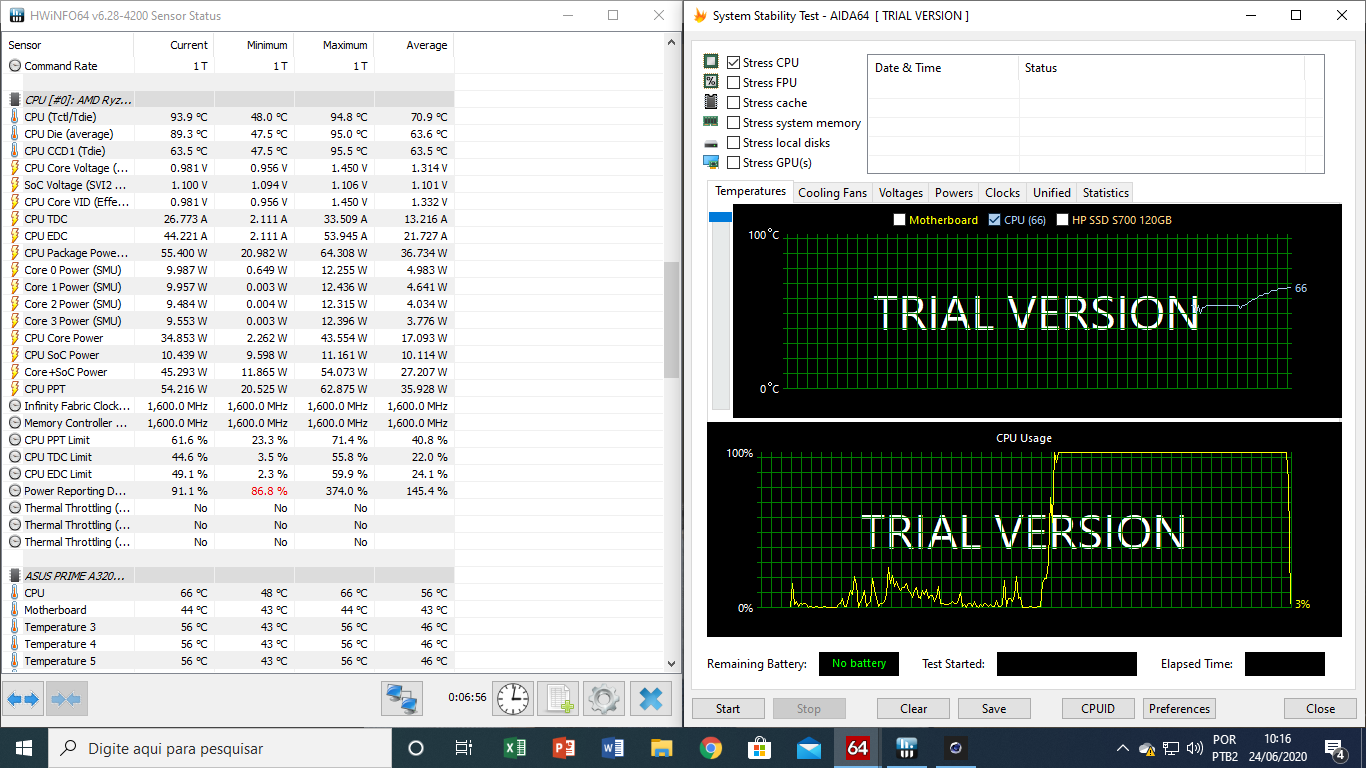Click HWiNFO shrink columns inward arrows button
Viewport: 1366px width, 768px height.
[66, 698]
